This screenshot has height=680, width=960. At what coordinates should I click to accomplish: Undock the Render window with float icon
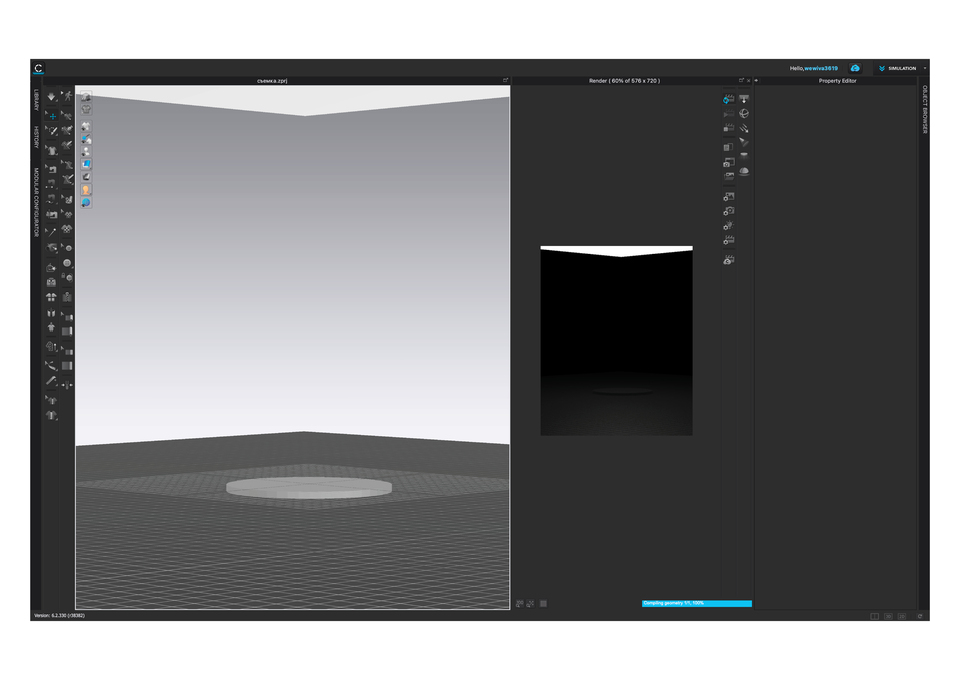tap(741, 80)
